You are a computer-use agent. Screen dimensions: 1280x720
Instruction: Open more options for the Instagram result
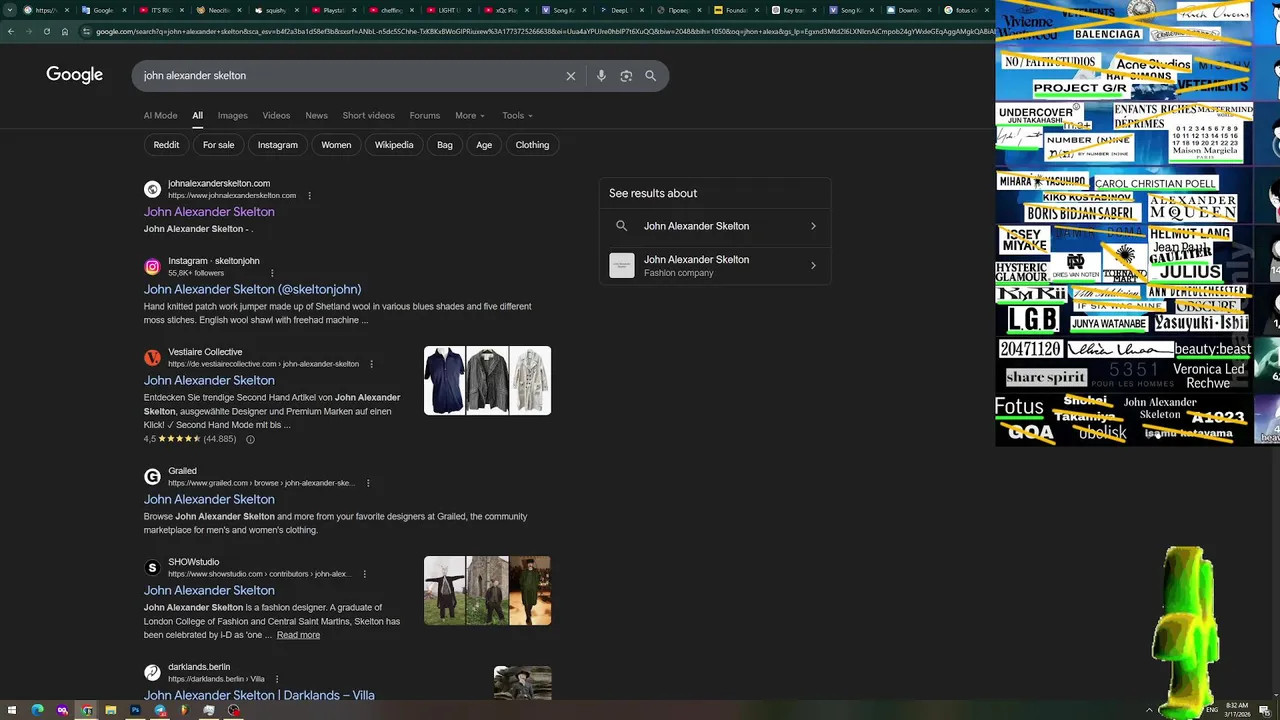[271, 273]
